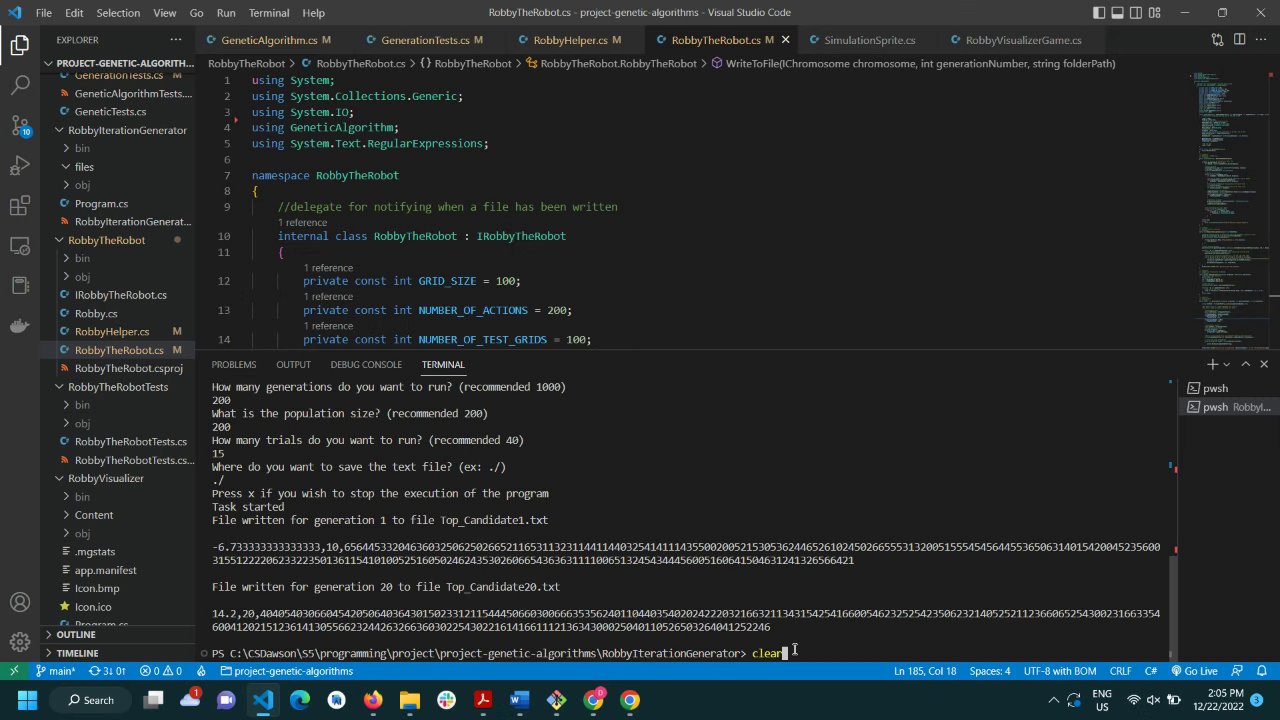Open the Manage gear settings icon

pyautogui.click(x=20, y=643)
